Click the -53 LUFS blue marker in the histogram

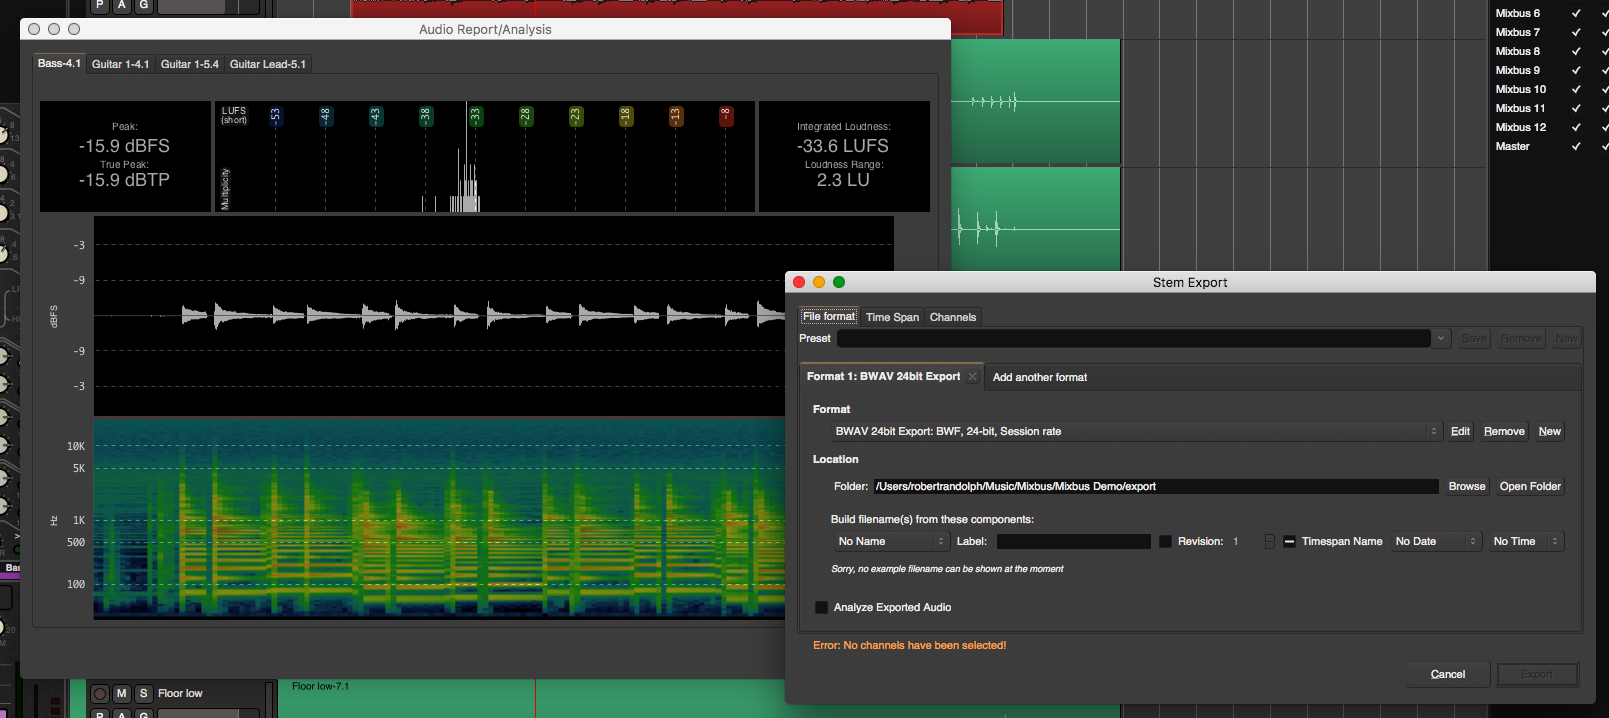[x=276, y=116]
